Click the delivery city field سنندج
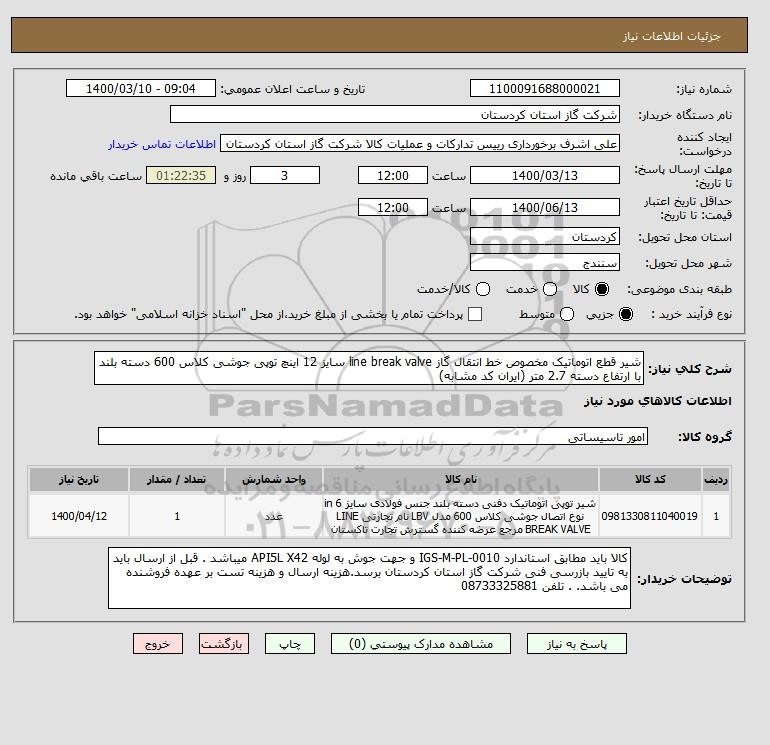770x745 pixels. 545,263
